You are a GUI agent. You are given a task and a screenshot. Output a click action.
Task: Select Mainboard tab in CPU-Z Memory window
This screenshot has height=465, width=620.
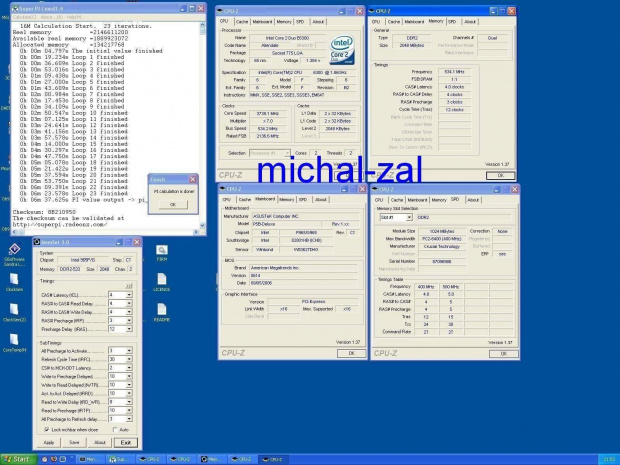[414, 22]
